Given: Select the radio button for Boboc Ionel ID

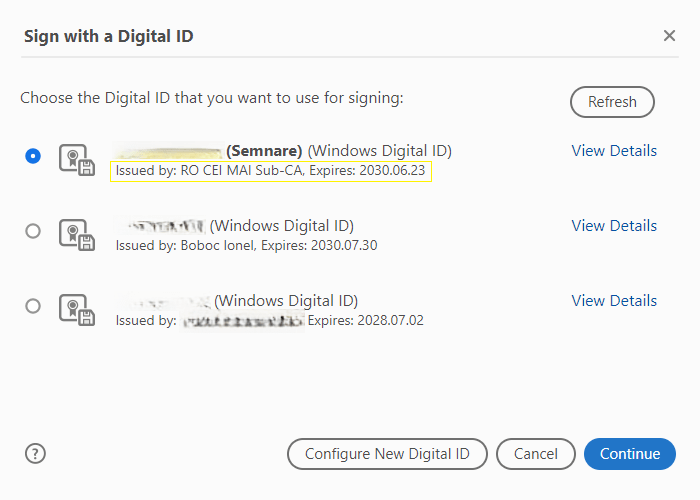Looking at the screenshot, I should click(x=33, y=231).
